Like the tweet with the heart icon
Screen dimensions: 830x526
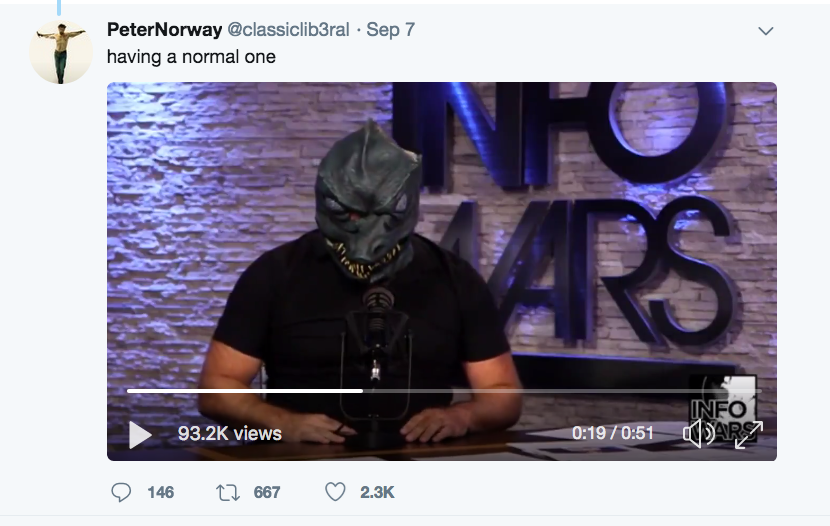(335, 492)
